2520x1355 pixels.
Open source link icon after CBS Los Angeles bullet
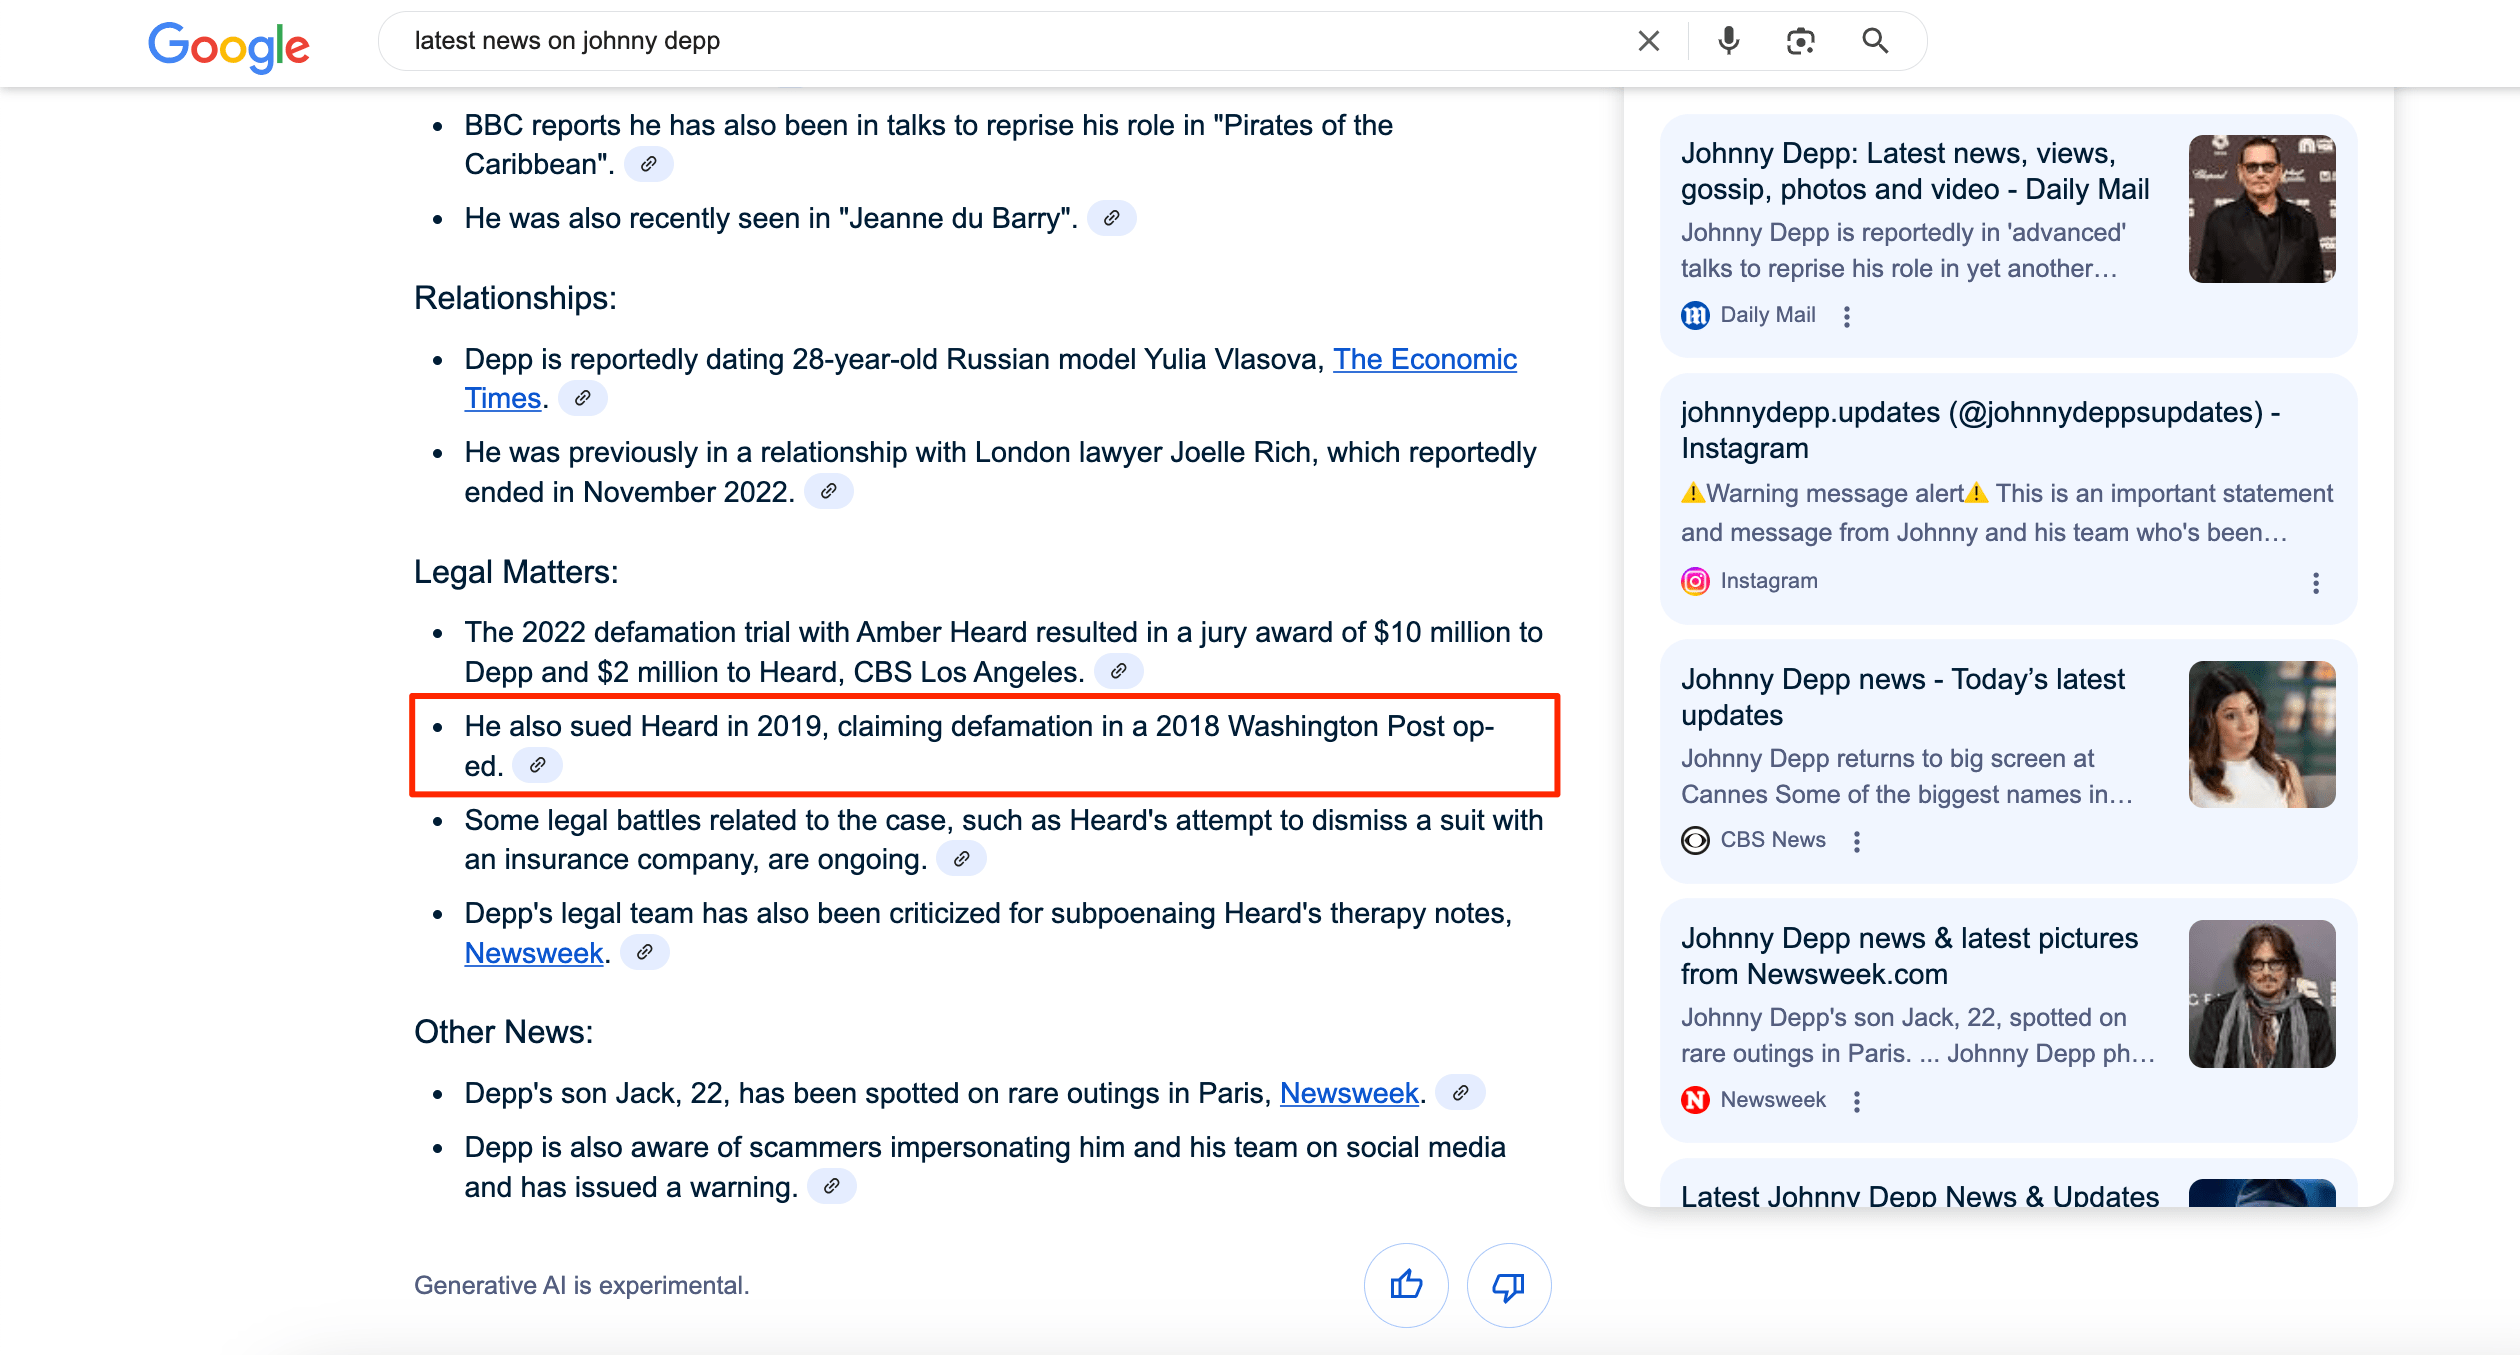[x=1119, y=672]
